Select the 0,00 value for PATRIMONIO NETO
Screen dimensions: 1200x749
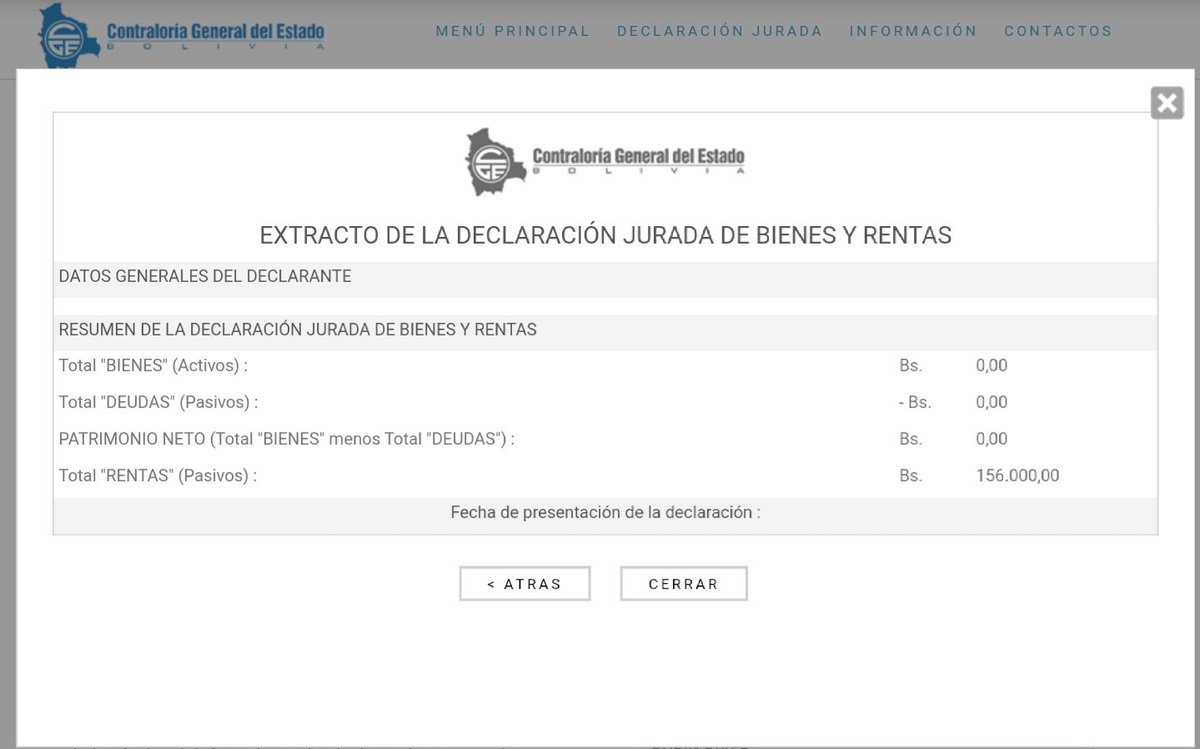click(992, 439)
